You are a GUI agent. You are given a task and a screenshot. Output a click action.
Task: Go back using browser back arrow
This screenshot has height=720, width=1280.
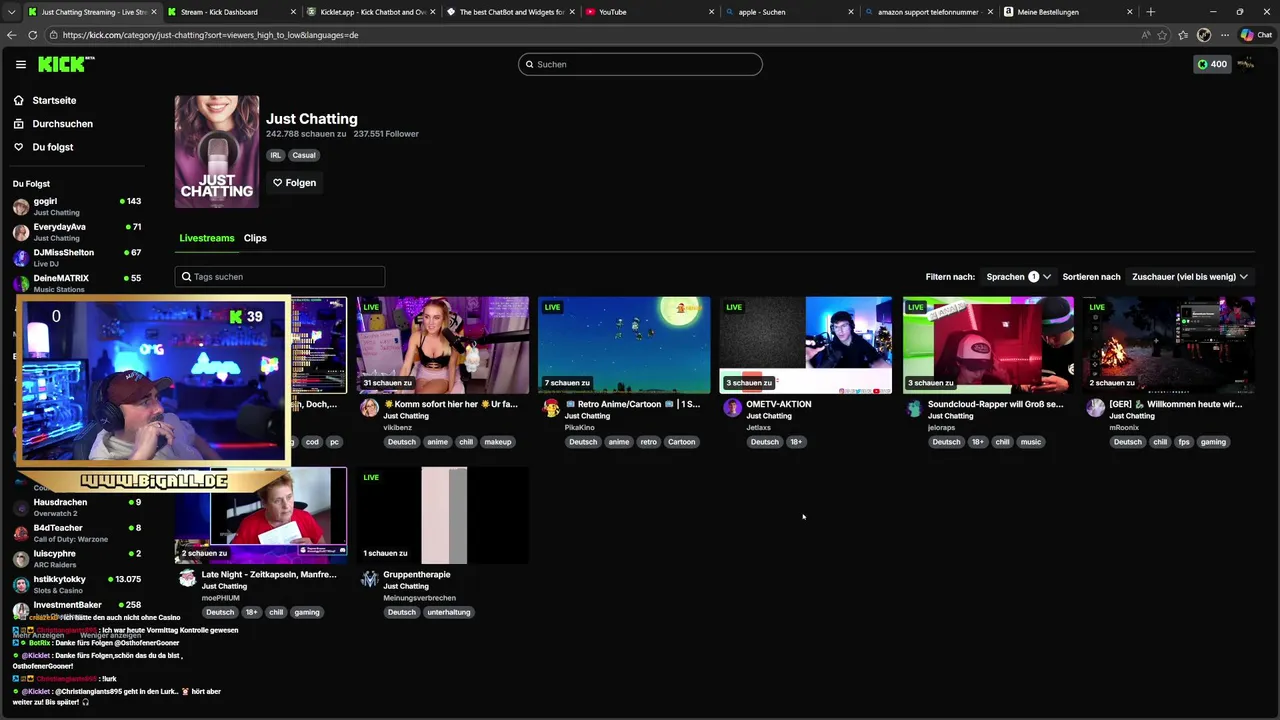point(12,35)
